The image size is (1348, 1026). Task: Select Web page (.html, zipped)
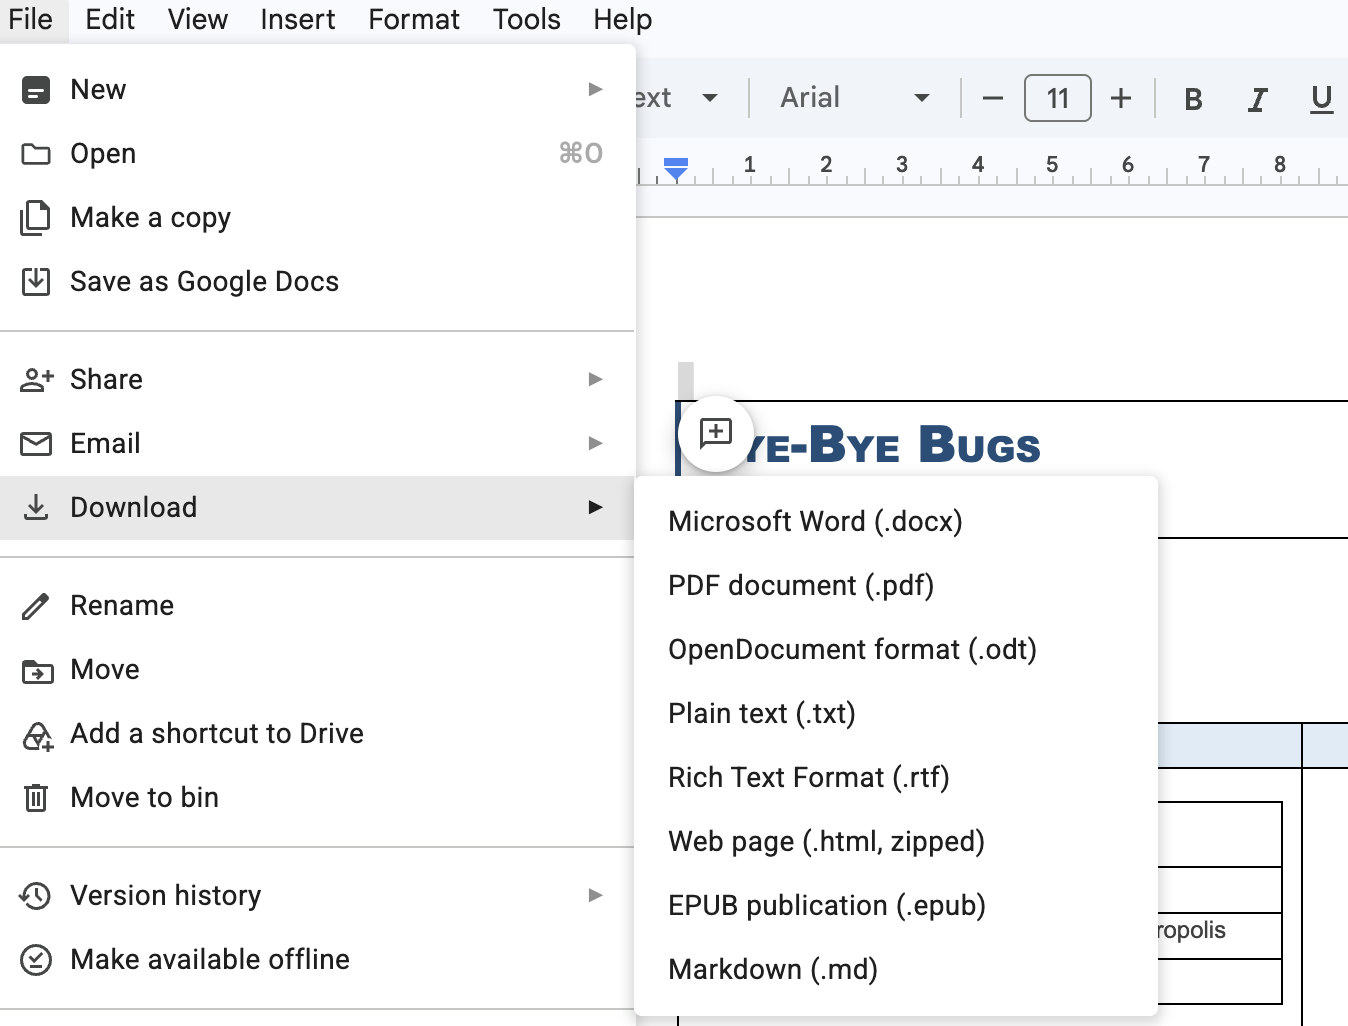pyautogui.click(x=896, y=842)
